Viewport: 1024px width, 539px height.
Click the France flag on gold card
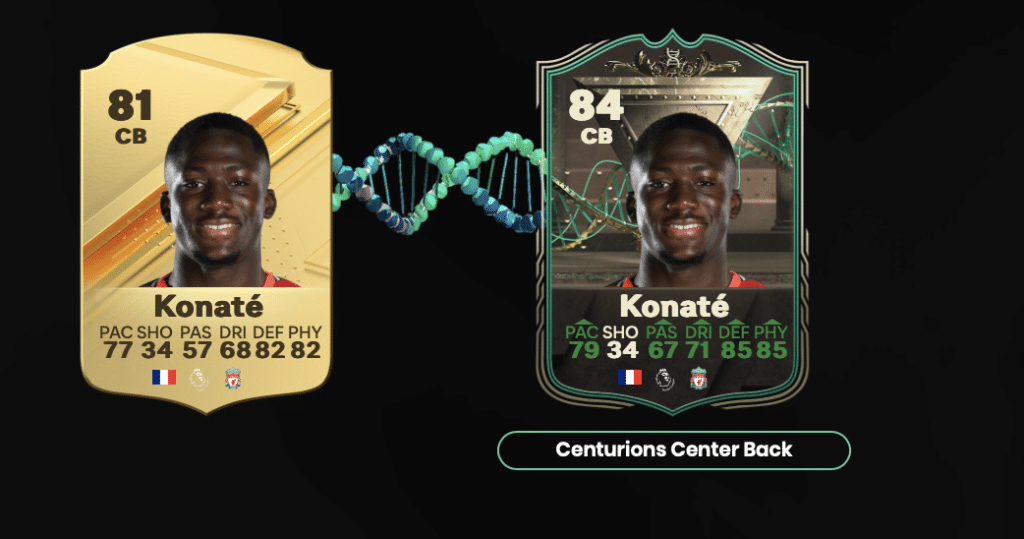point(164,377)
